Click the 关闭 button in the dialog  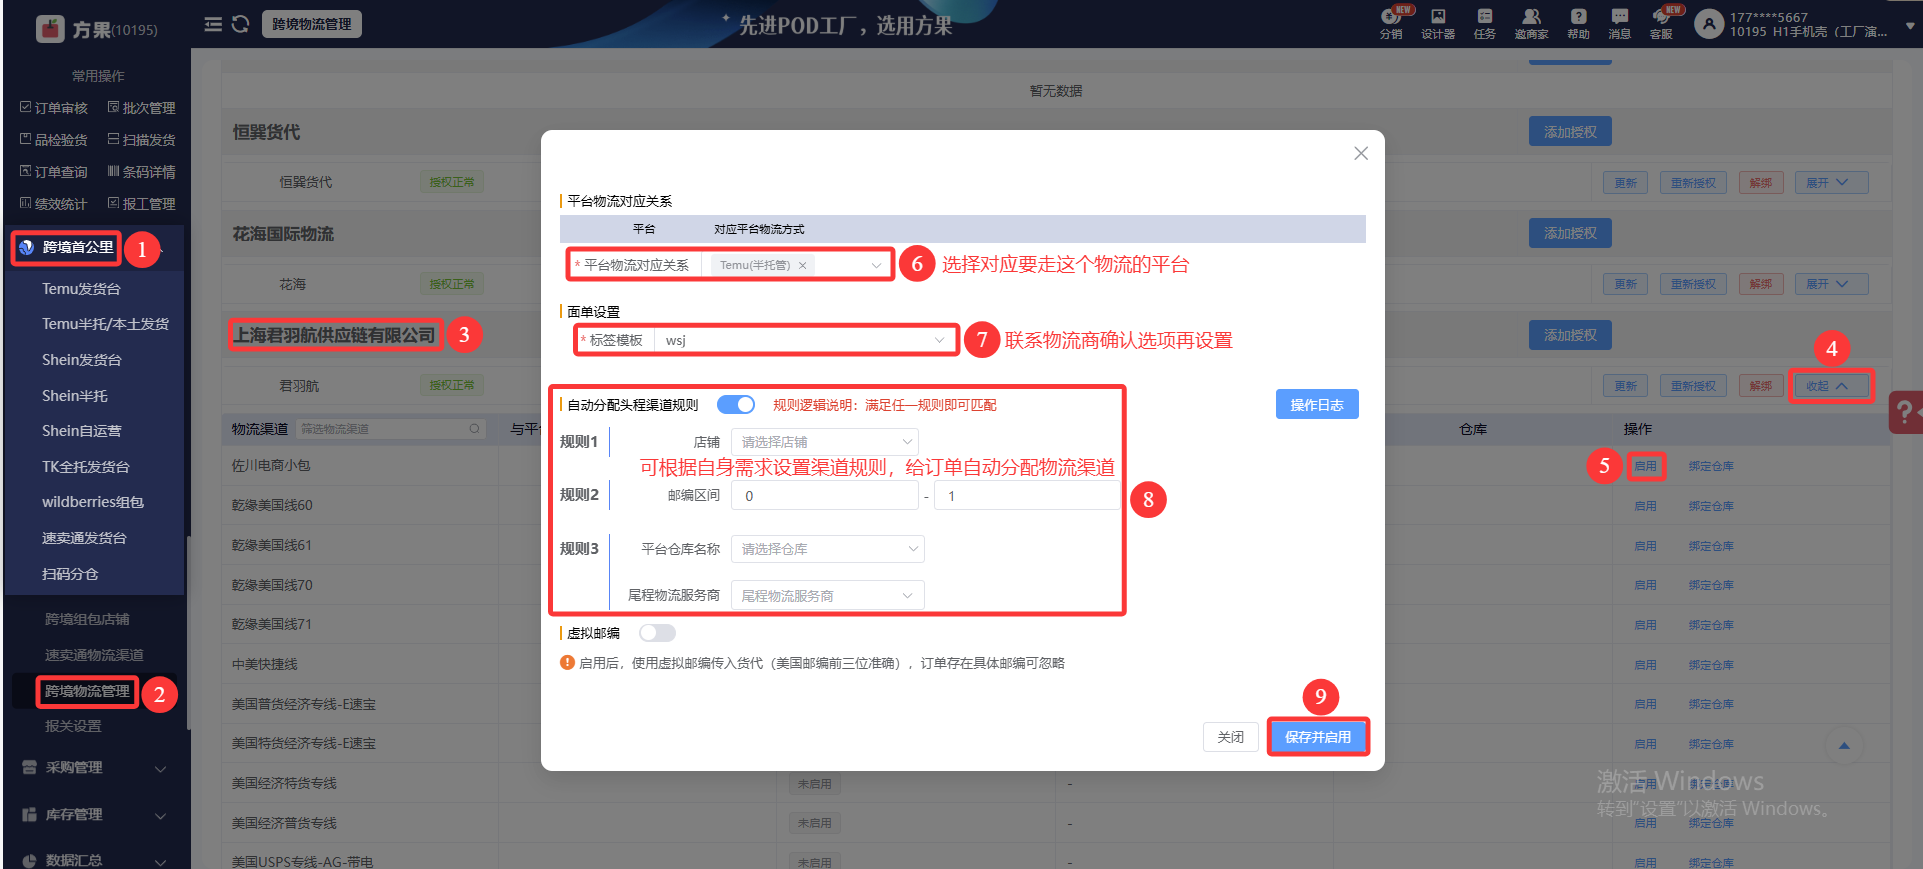tap(1231, 737)
